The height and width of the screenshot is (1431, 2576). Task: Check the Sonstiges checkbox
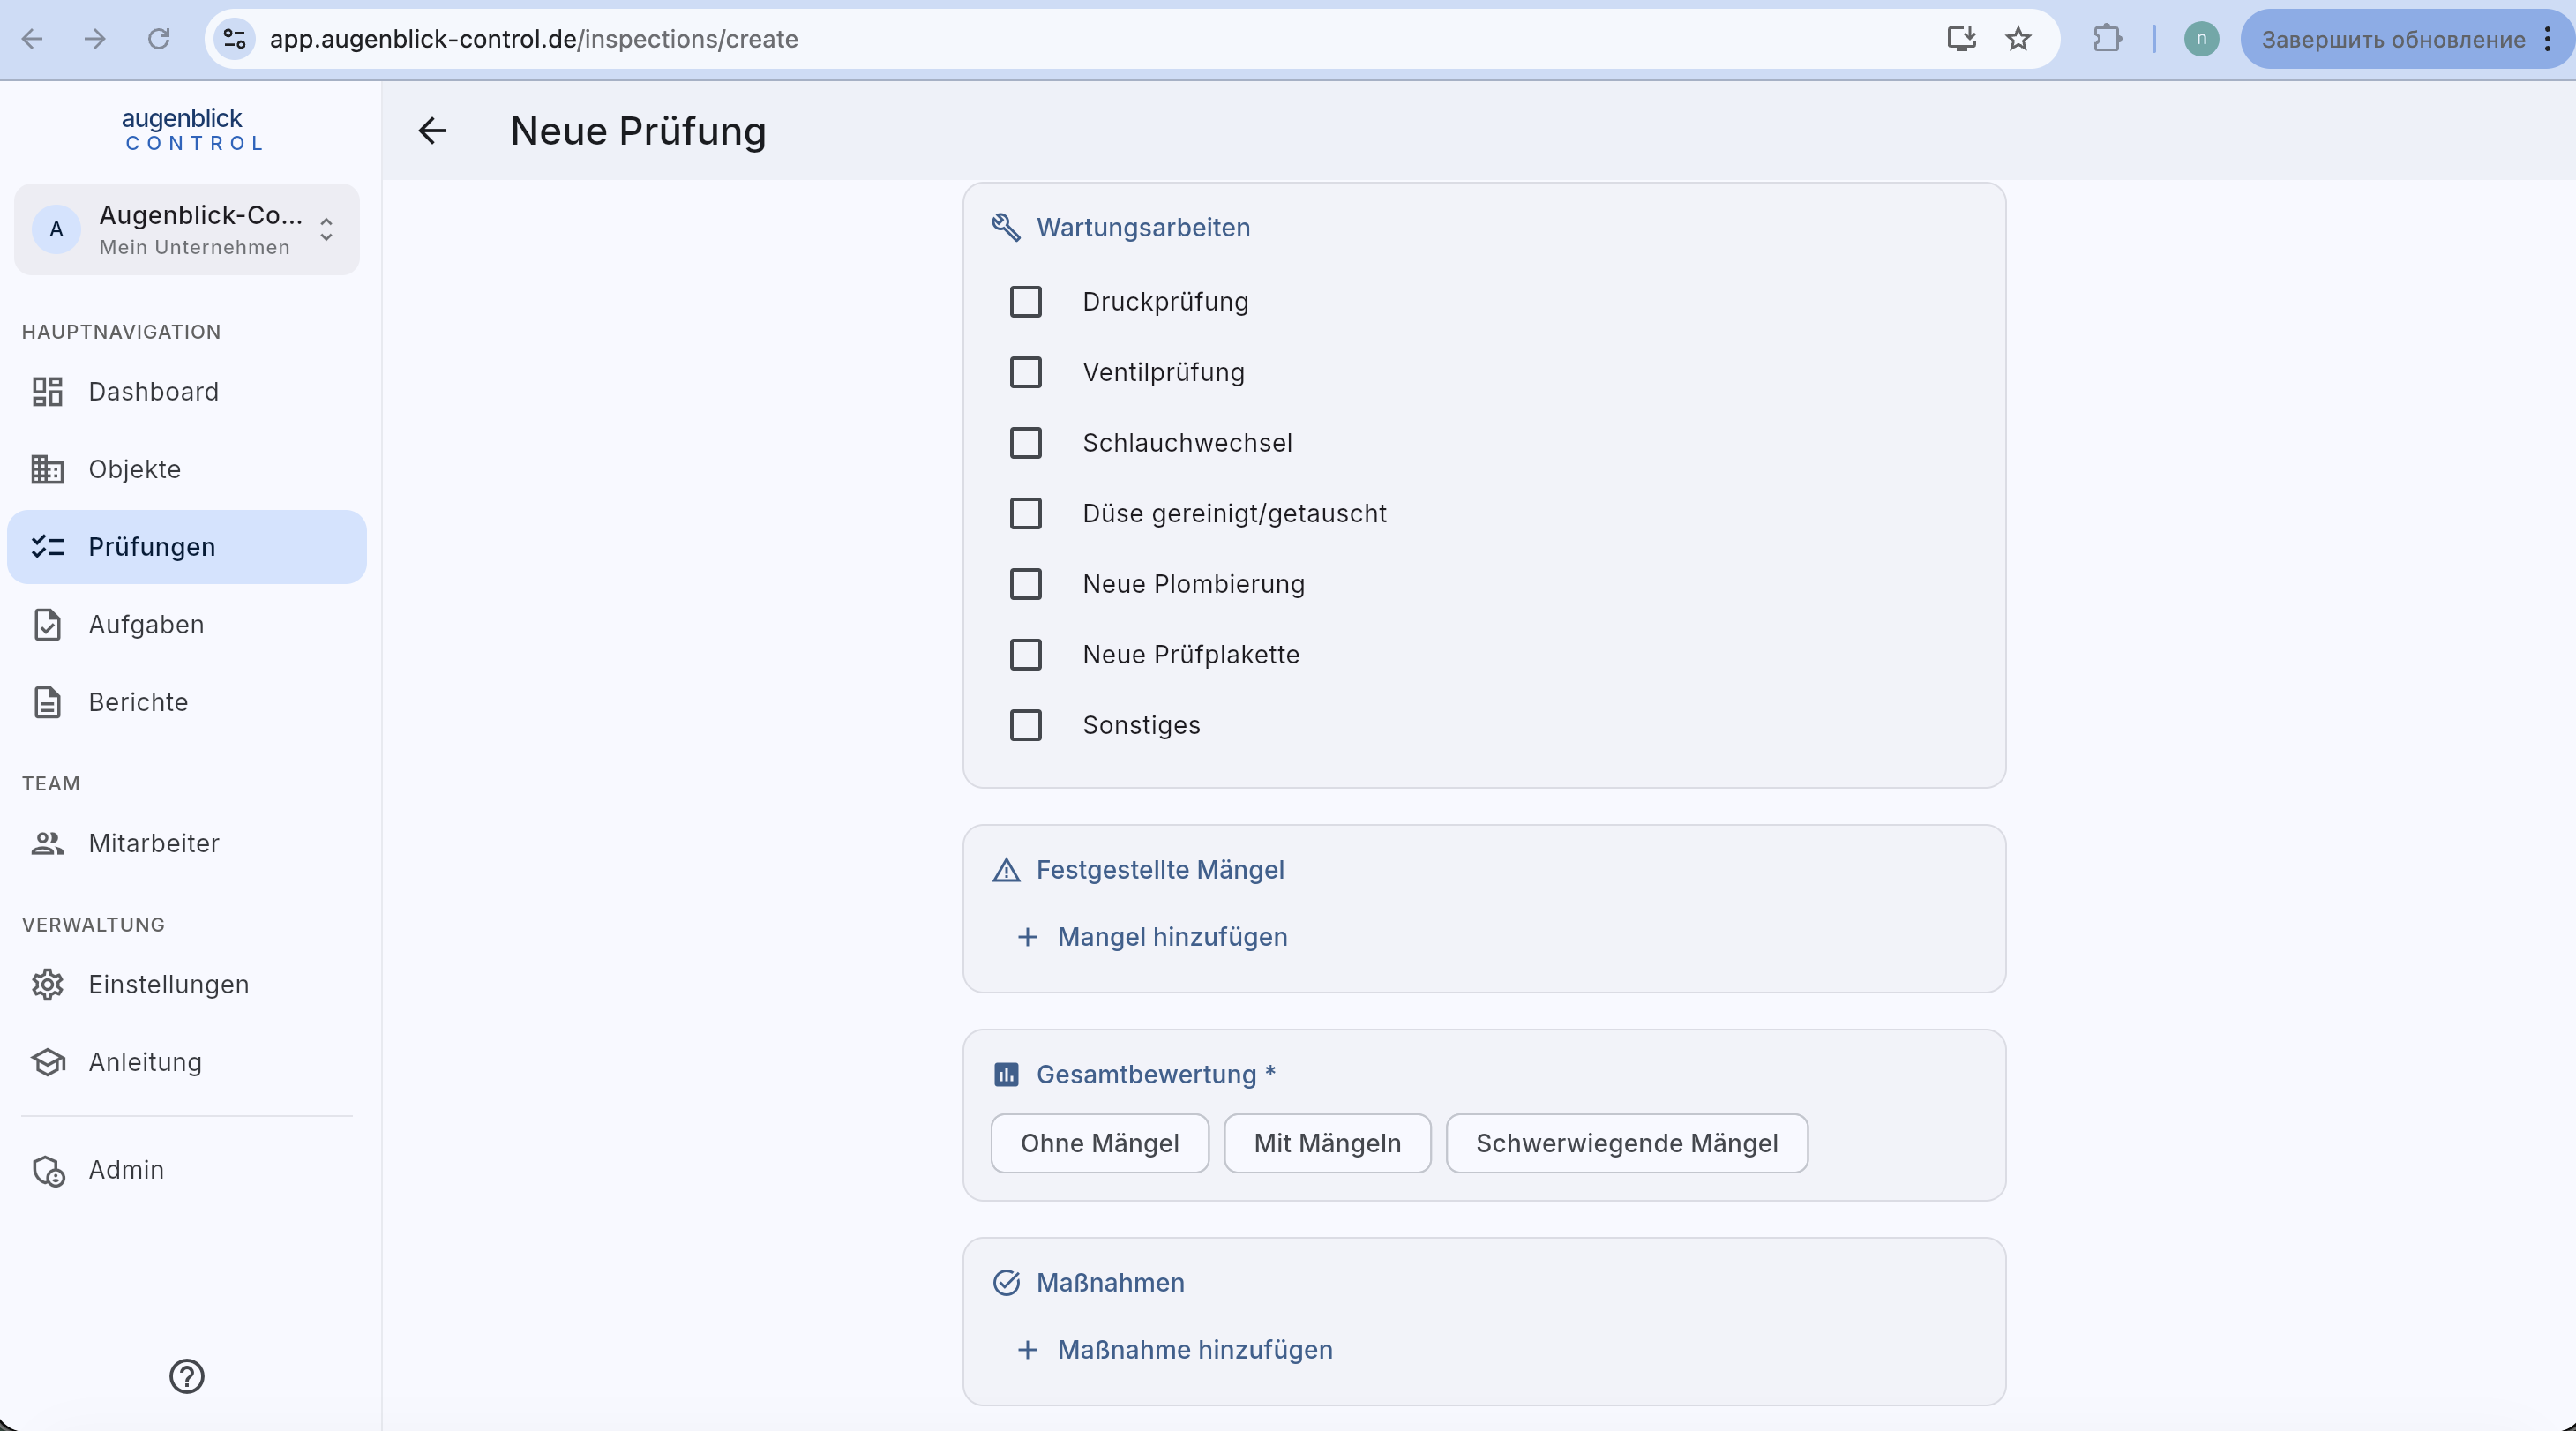(1025, 725)
